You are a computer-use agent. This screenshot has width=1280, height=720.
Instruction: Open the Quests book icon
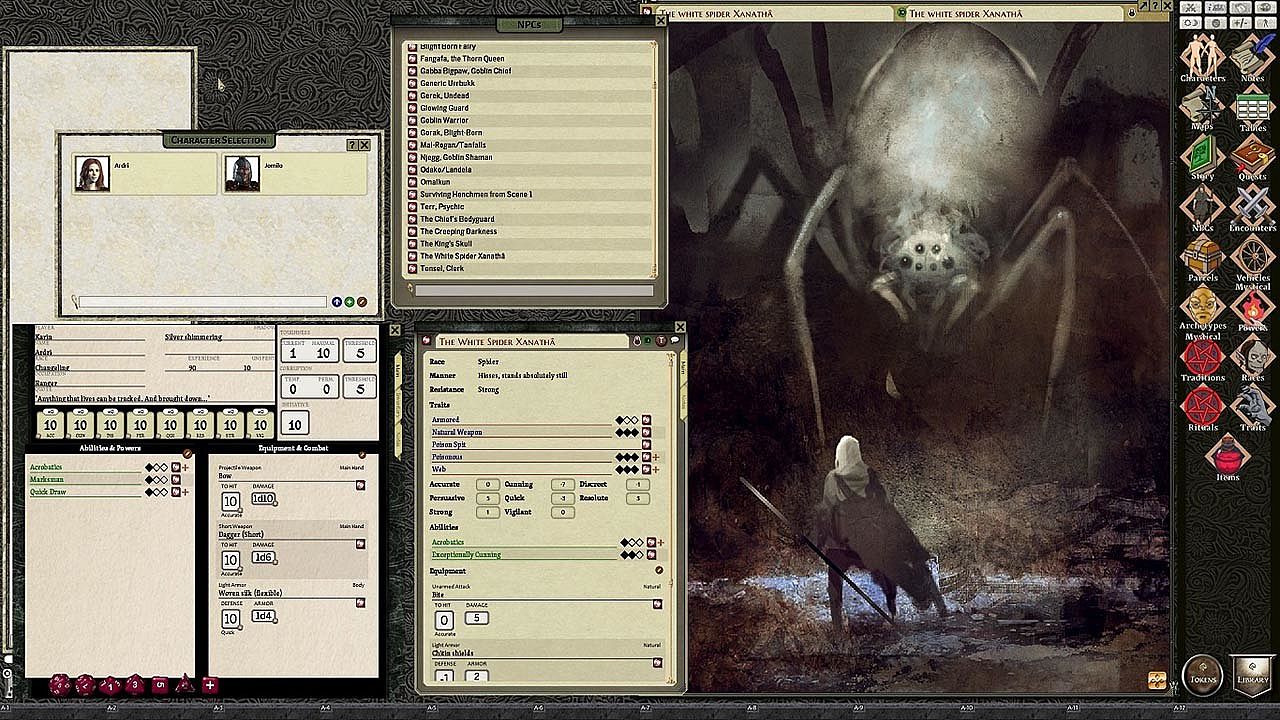tap(1252, 158)
